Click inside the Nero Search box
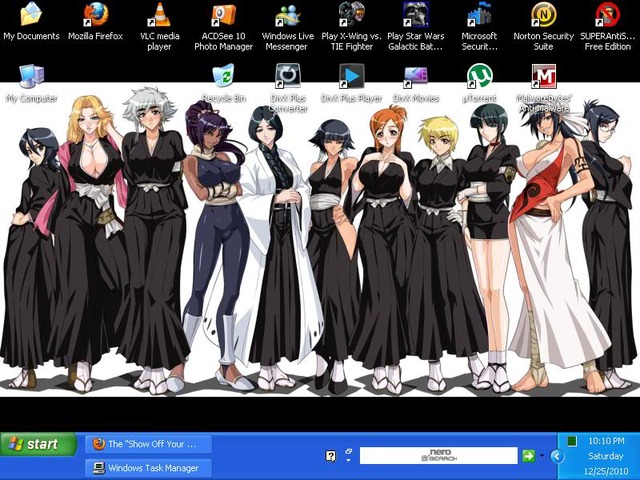640x480 pixels. tap(438, 456)
